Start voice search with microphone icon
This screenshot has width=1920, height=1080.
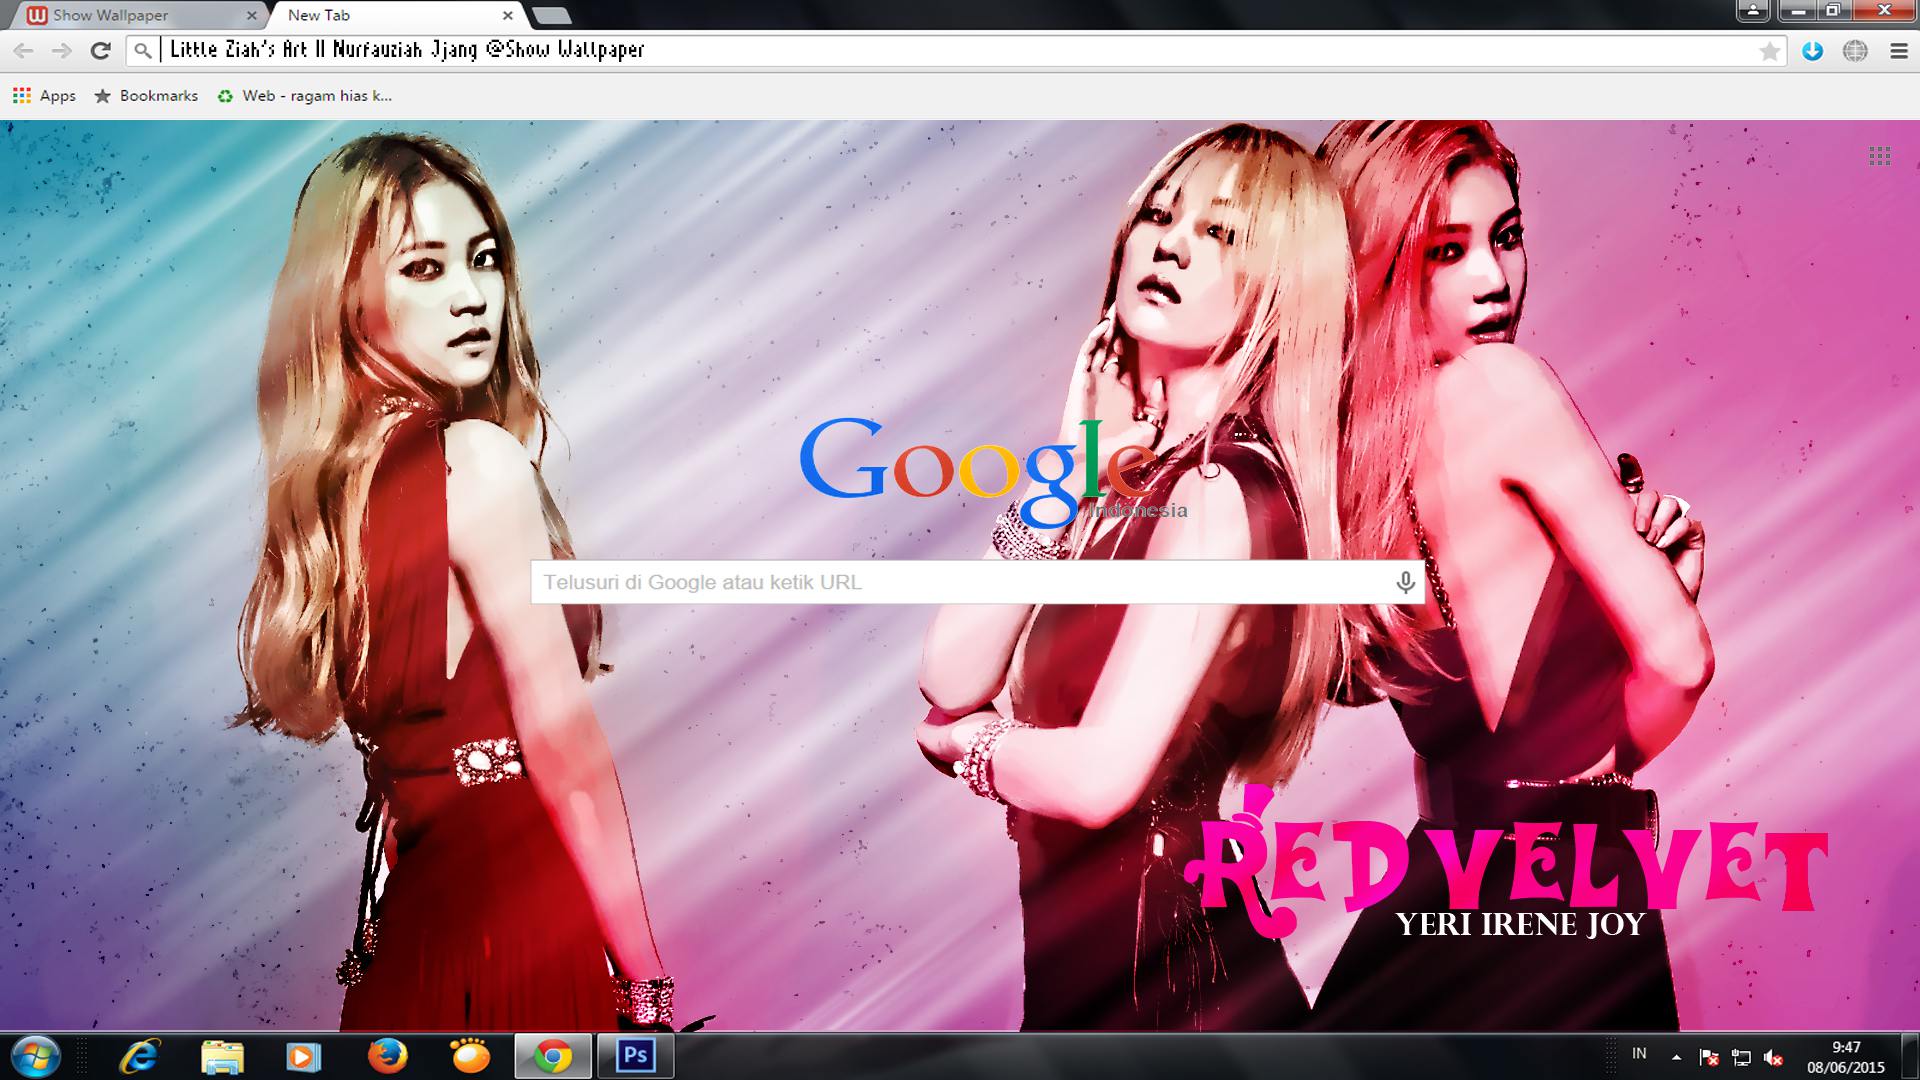[1405, 582]
